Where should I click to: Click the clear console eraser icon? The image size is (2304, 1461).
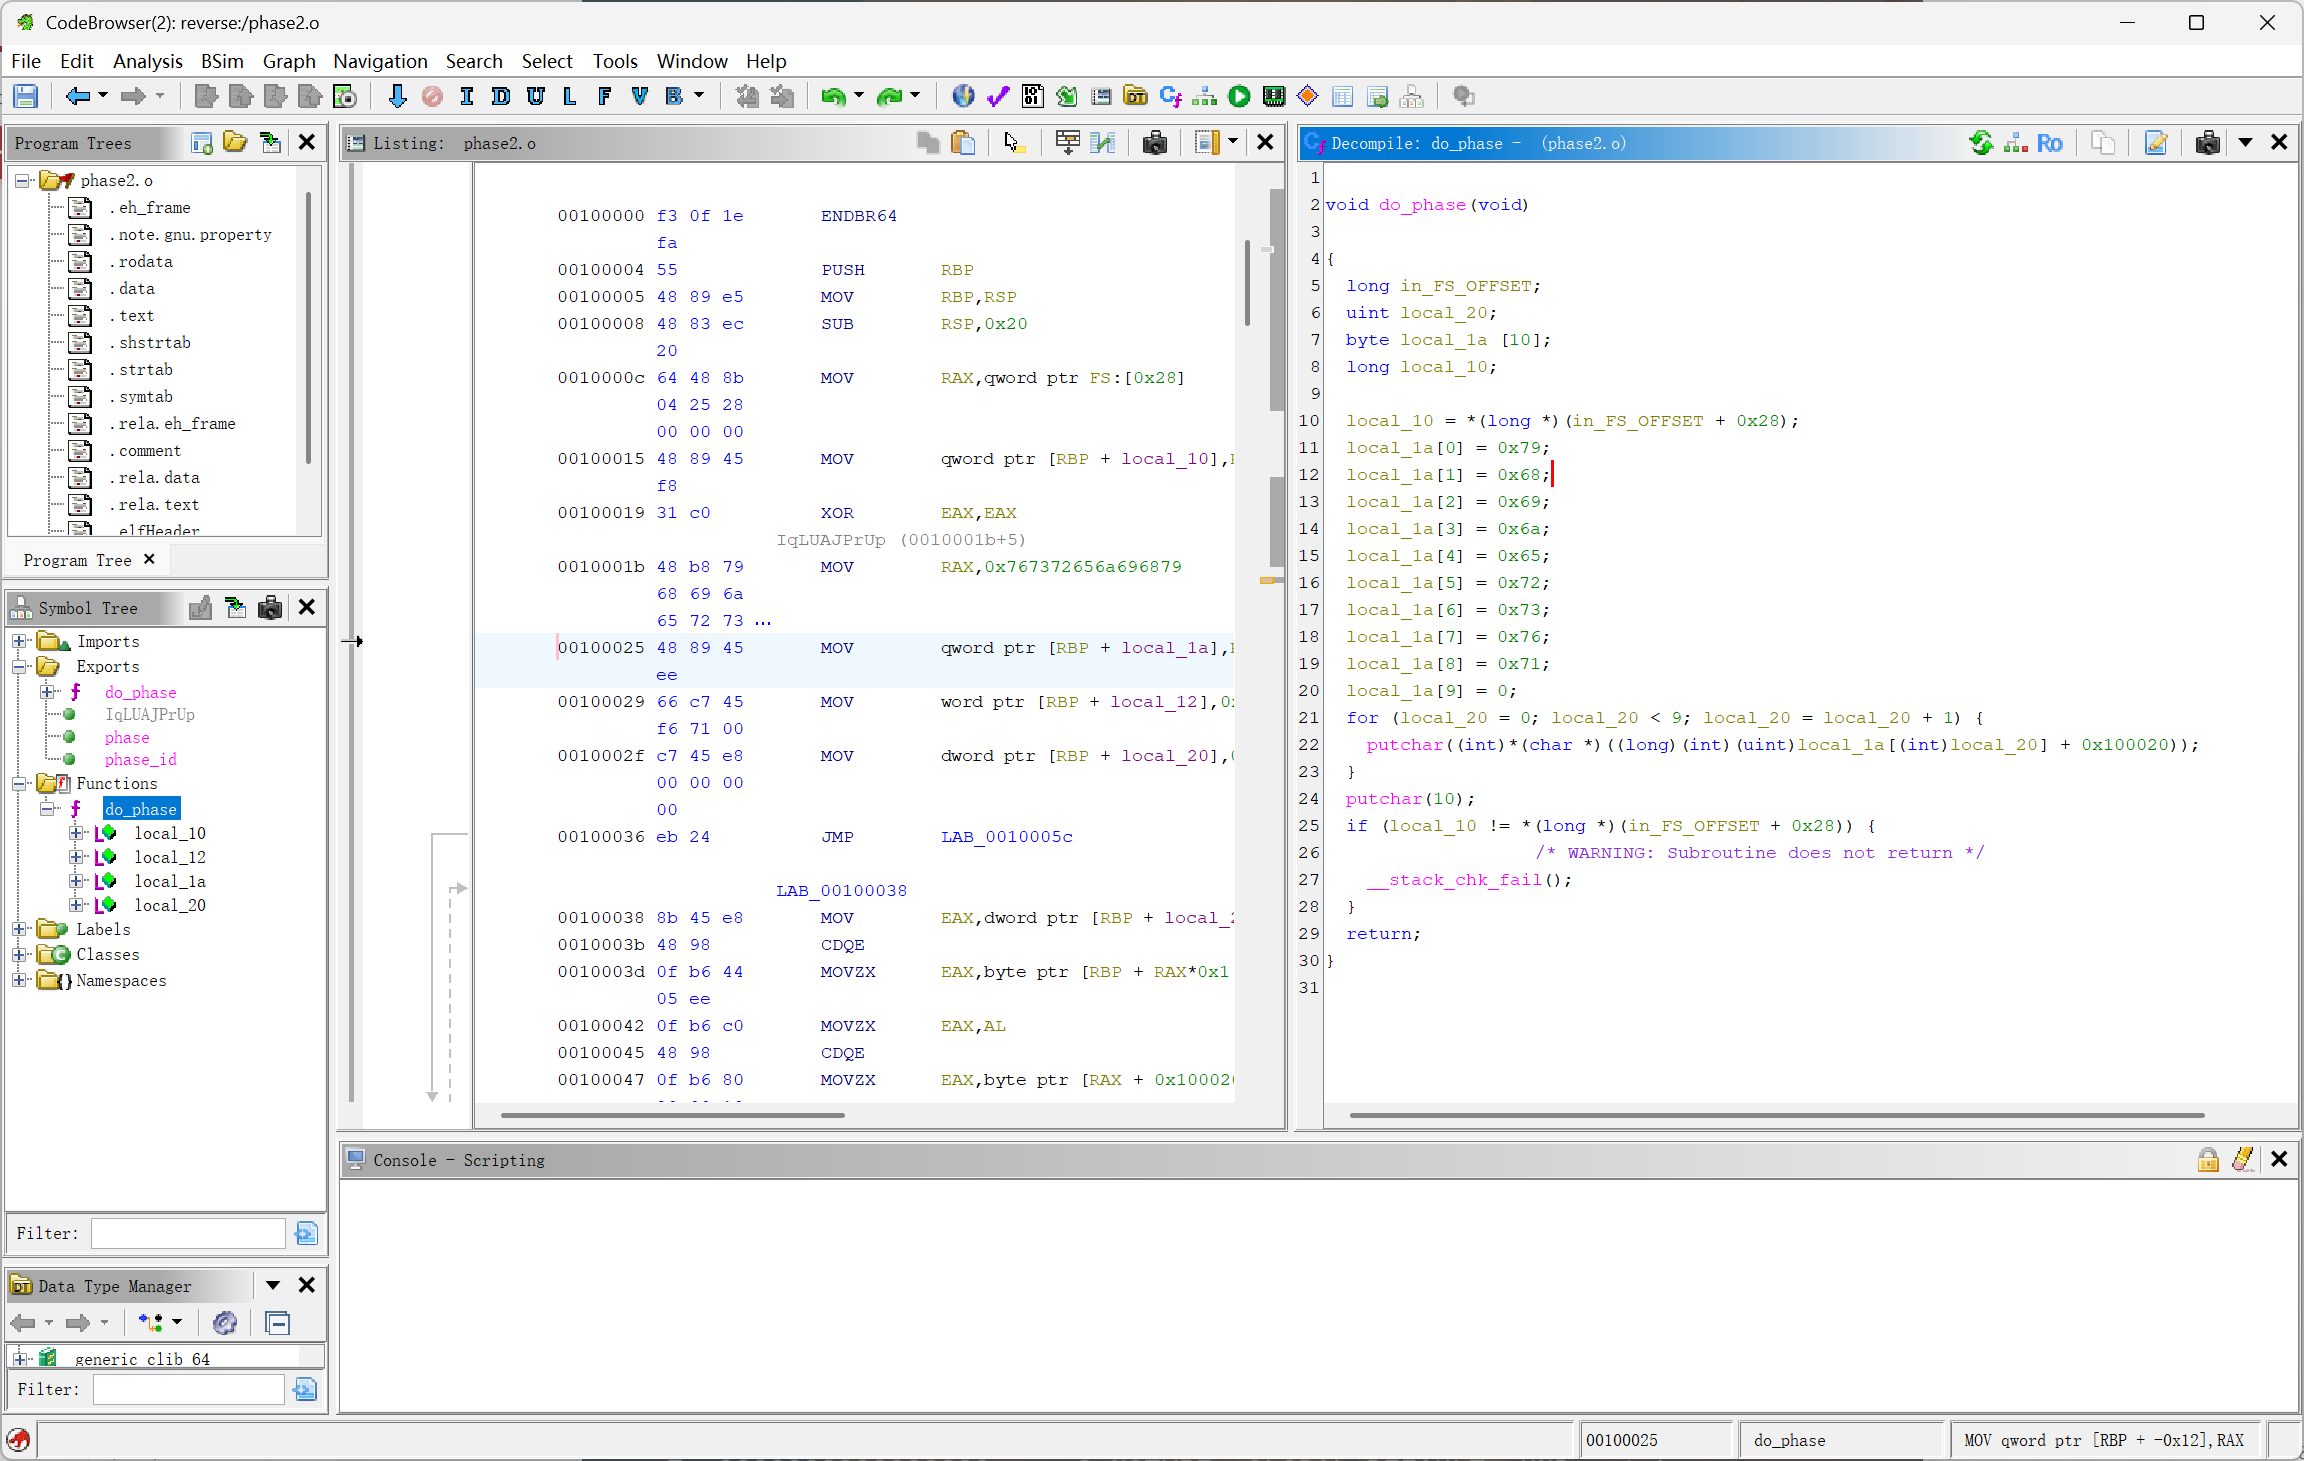[x=2243, y=1159]
